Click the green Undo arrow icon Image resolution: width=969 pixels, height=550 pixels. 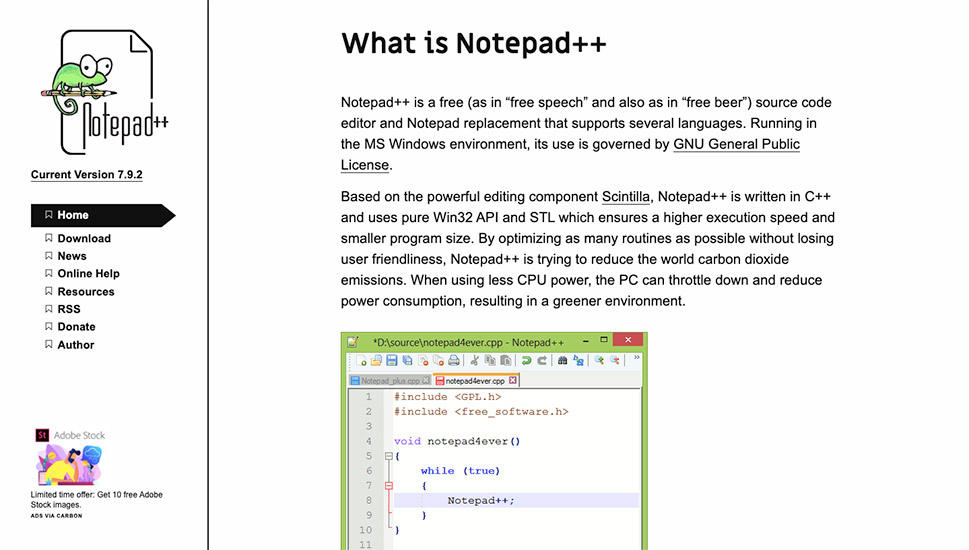click(526, 360)
